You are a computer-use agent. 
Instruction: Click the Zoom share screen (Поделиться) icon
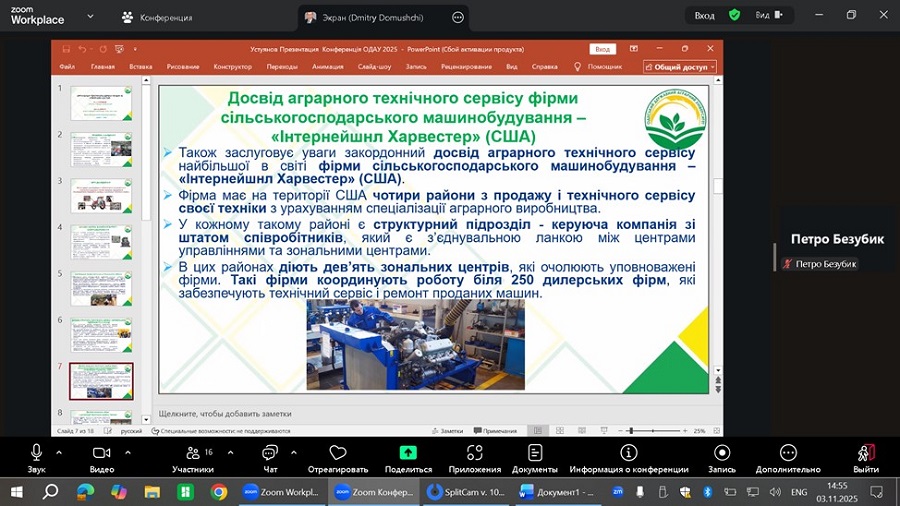click(408, 453)
